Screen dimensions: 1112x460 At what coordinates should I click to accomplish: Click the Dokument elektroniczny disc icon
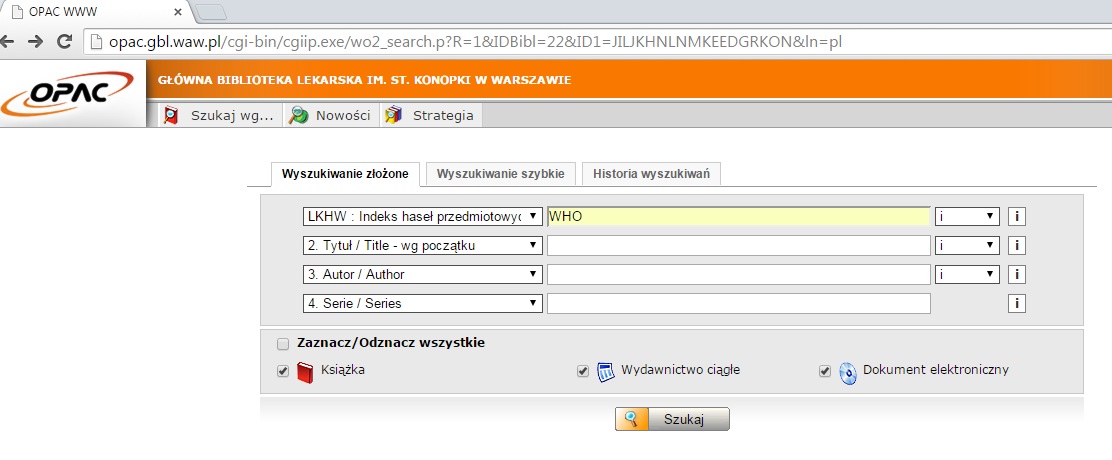click(847, 373)
